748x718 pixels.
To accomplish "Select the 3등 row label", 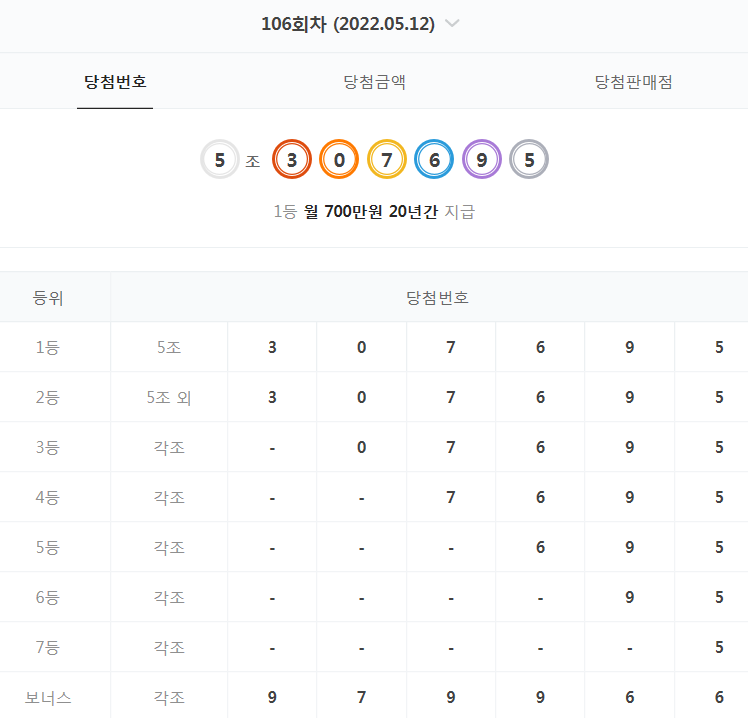I will point(48,447).
